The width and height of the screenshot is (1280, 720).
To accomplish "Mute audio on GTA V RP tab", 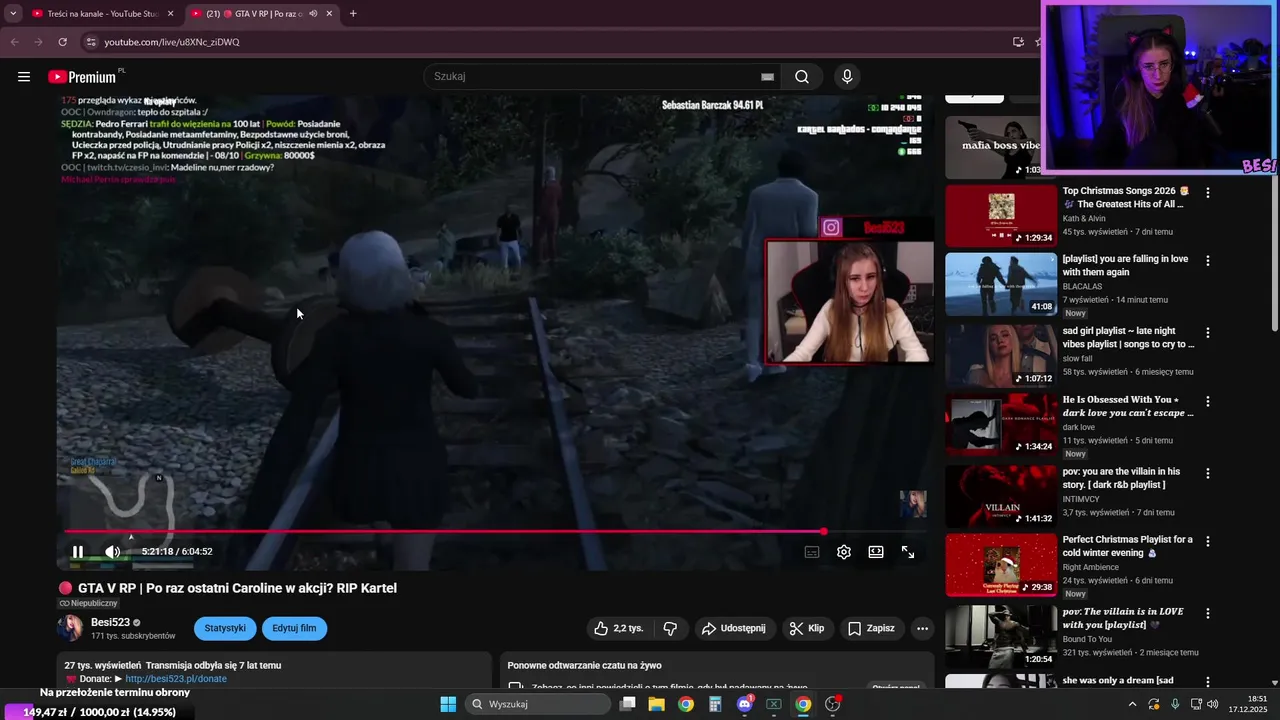I will [313, 14].
